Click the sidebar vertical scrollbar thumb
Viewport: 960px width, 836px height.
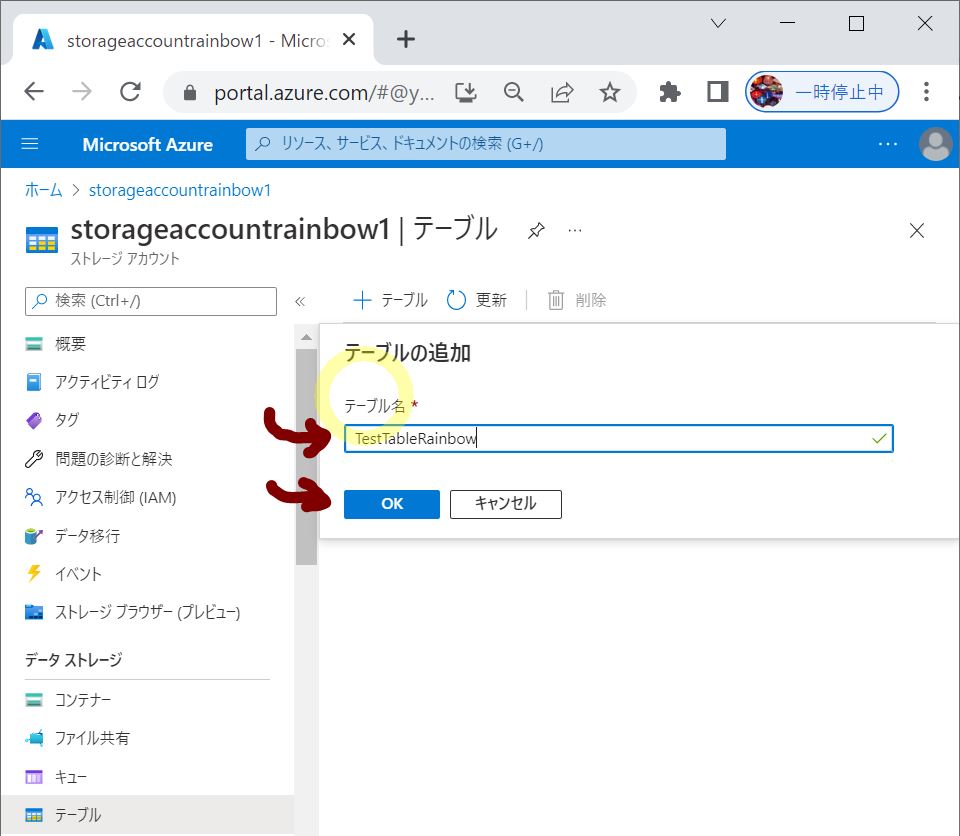(306, 457)
